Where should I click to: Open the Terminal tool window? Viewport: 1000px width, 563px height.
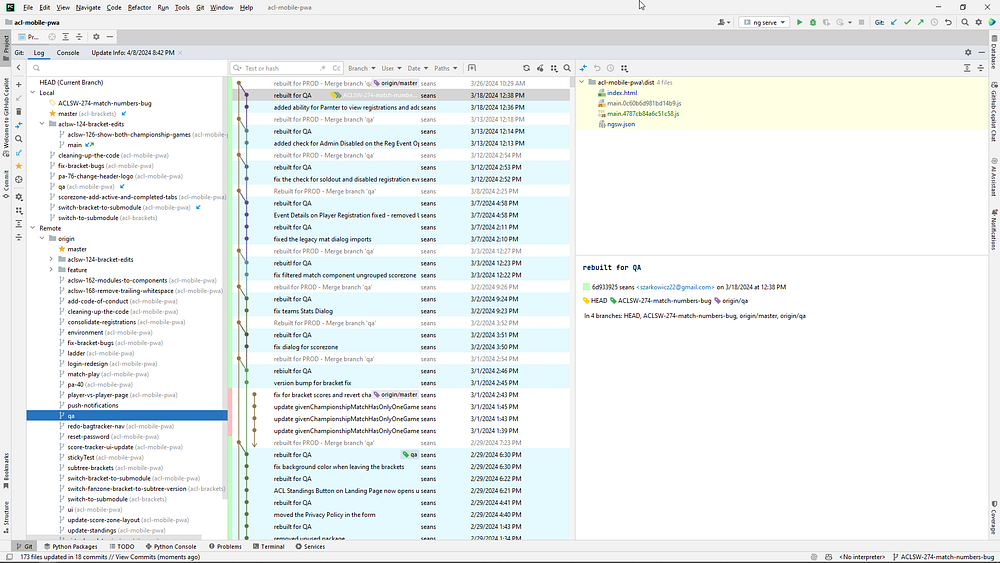[269, 547]
